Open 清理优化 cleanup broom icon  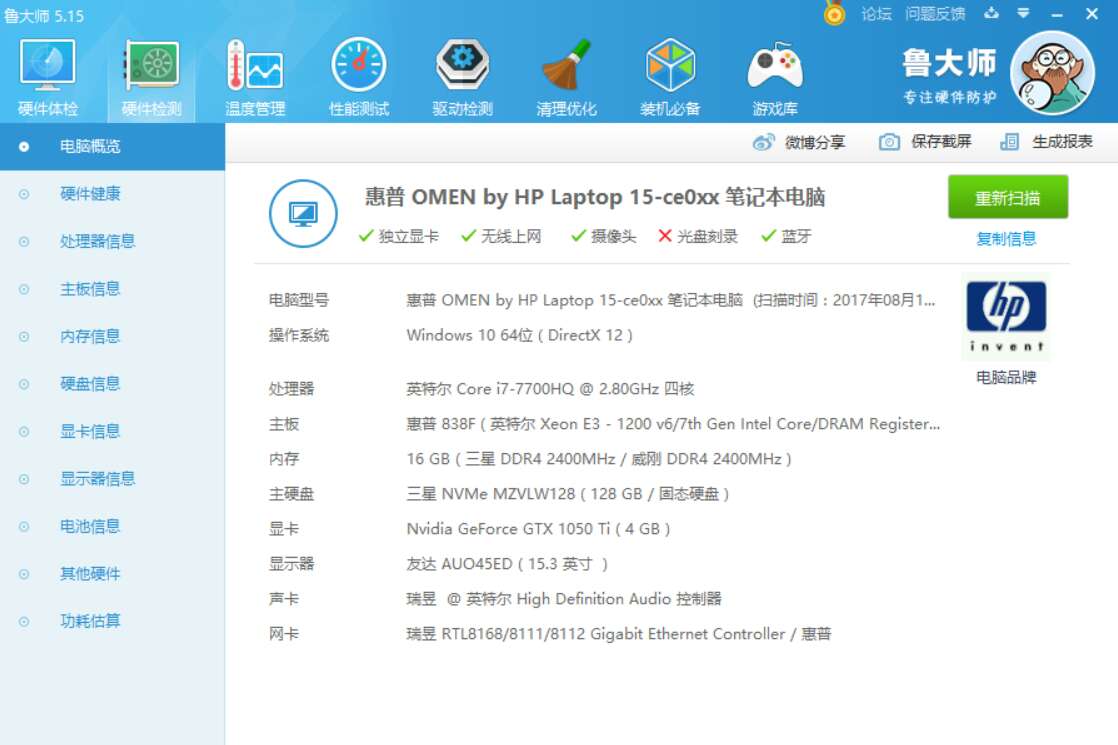click(x=566, y=77)
